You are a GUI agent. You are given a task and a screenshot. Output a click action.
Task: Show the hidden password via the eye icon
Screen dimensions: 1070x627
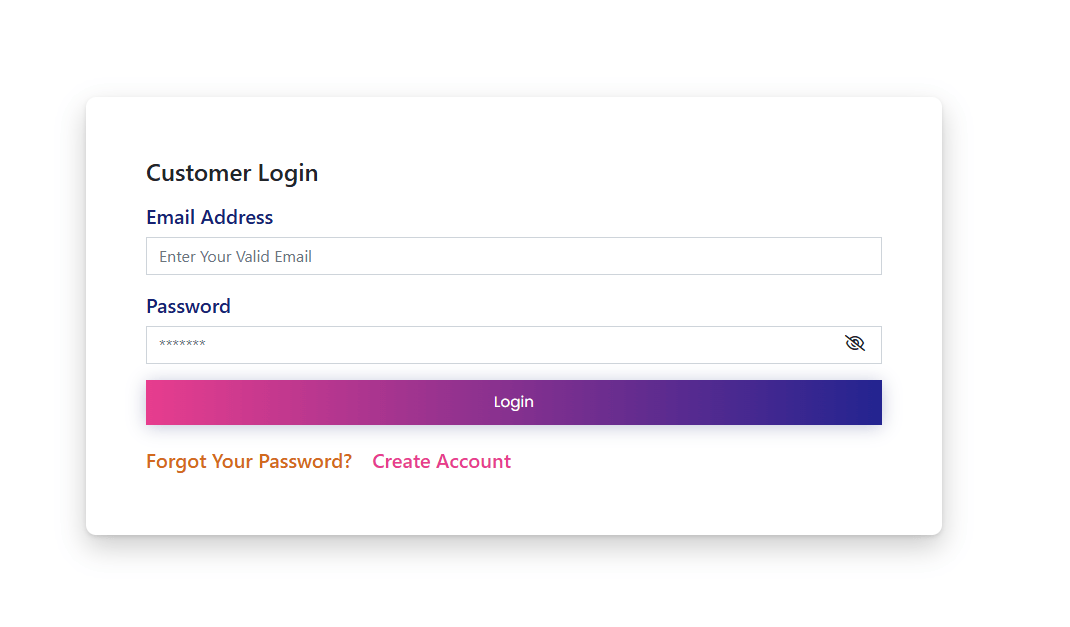[x=854, y=343]
